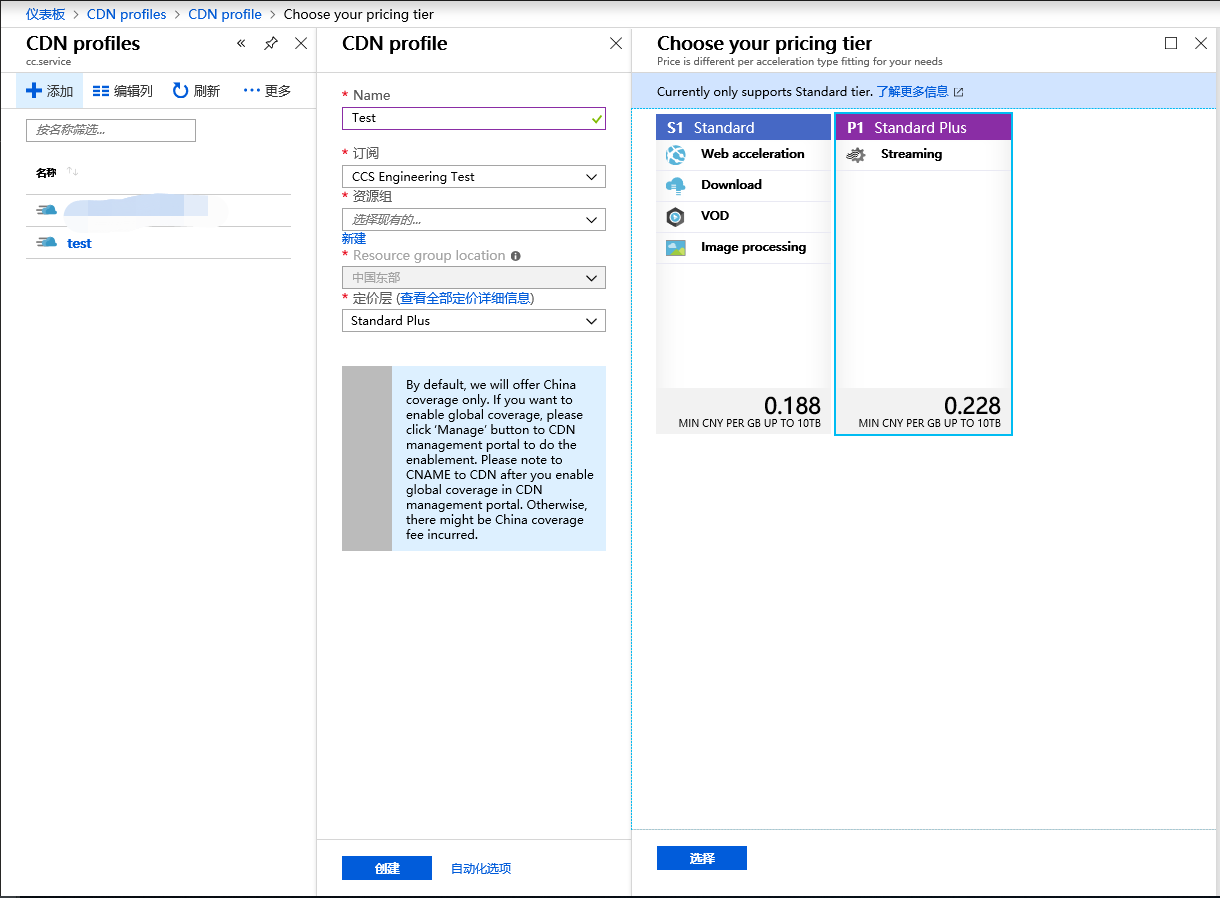Close the CDN profile blade
The width and height of the screenshot is (1220, 898).
pyautogui.click(x=616, y=43)
